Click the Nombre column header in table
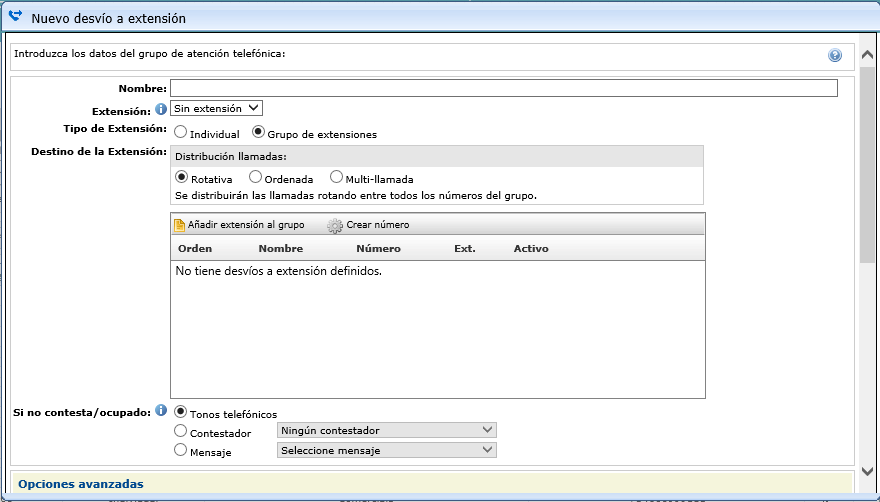 281,248
